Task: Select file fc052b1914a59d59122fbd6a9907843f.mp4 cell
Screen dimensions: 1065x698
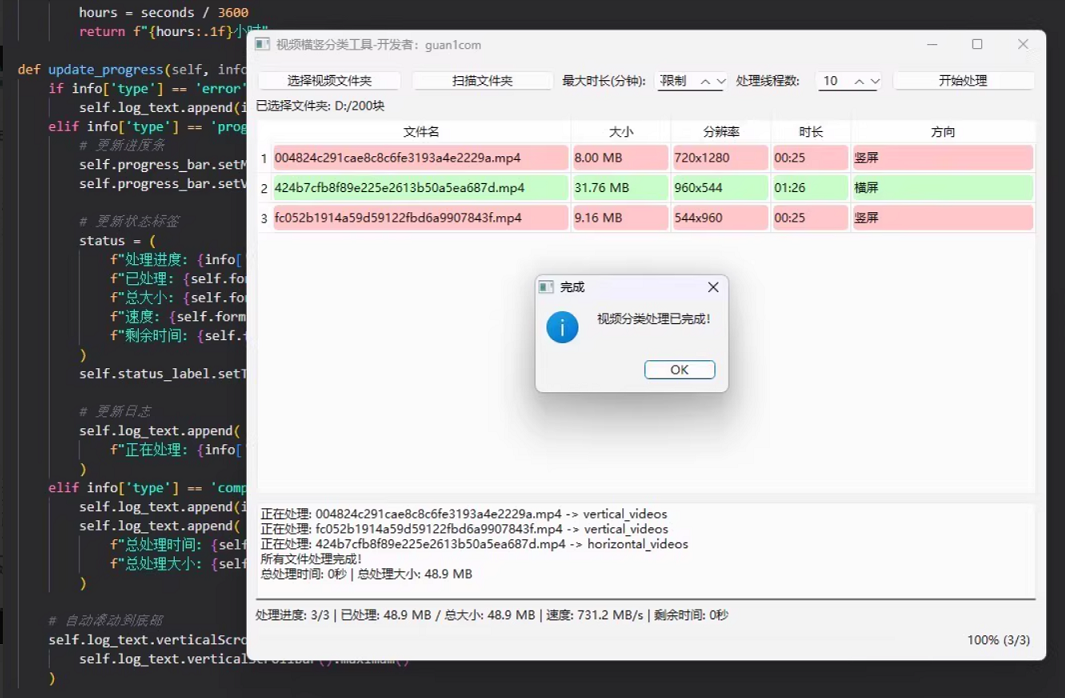Action: [x=420, y=217]
